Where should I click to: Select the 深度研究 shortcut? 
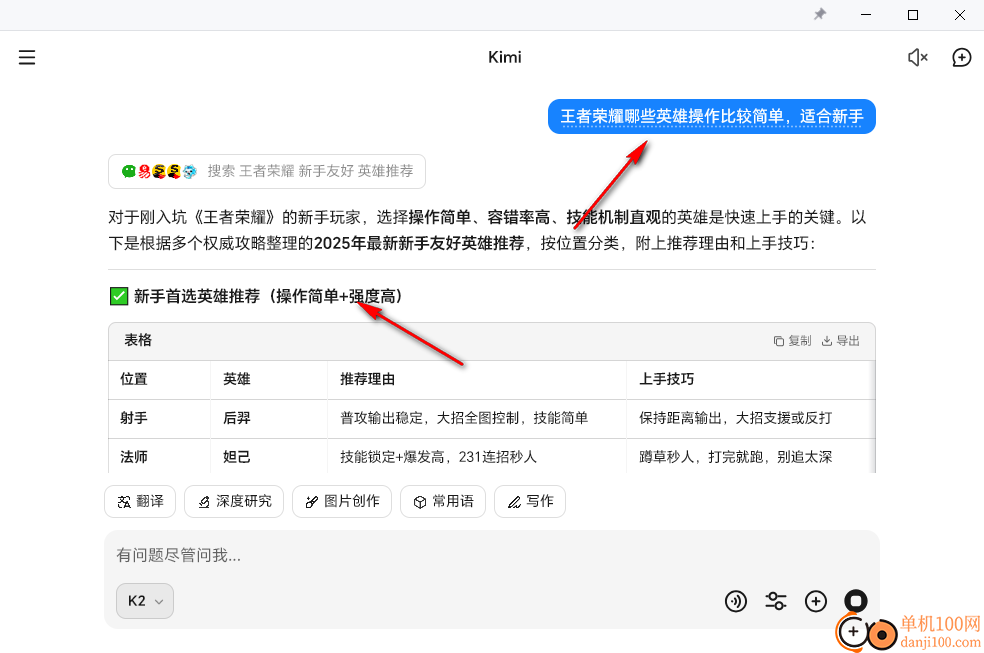(x=234, y=501)
